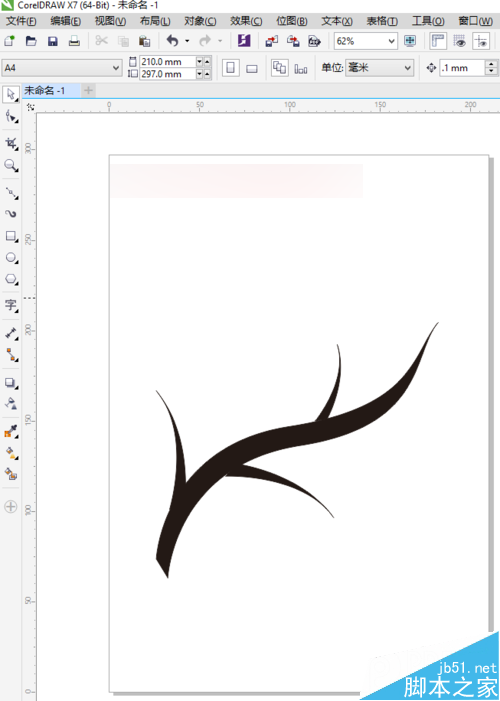
Task: Select the Parallel Dimension tool
Action: coord(11,334)
